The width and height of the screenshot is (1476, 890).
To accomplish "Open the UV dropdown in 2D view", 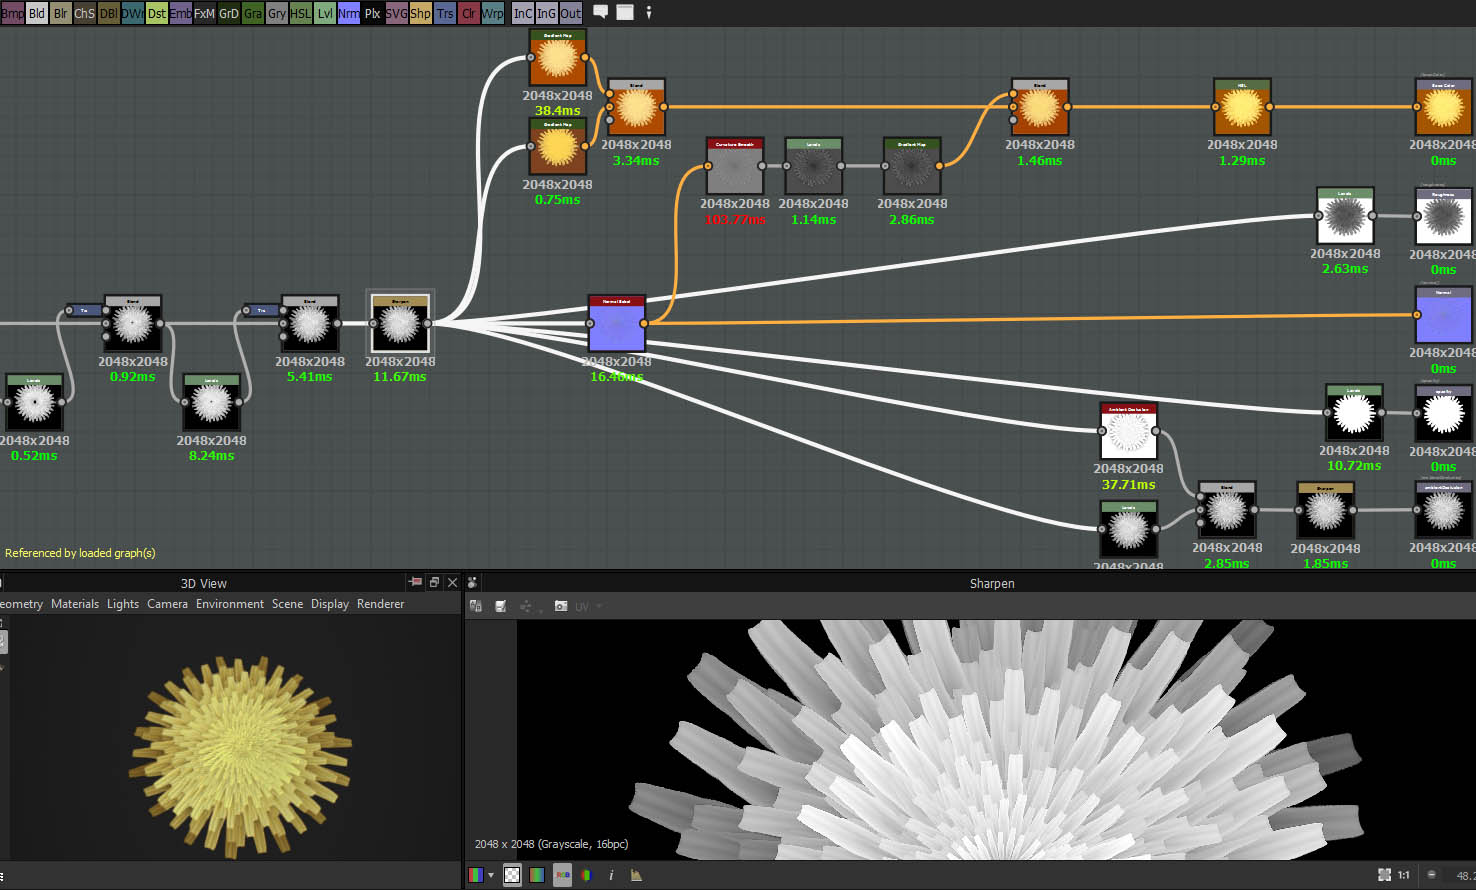I will [588, 606].
